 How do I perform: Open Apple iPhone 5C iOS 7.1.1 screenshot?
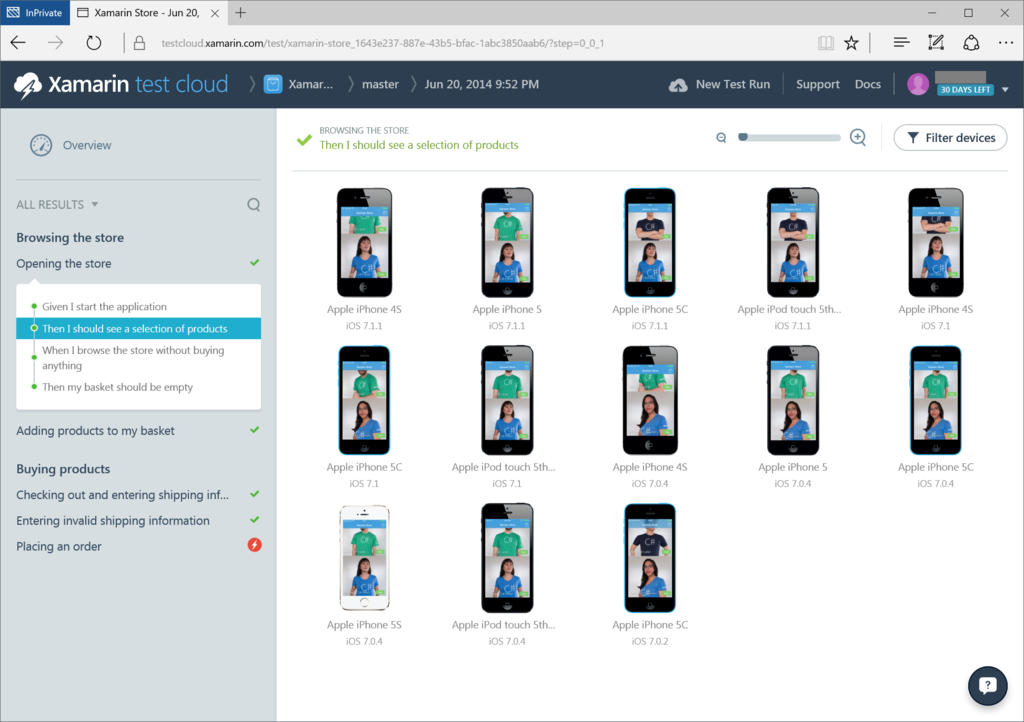click(650, 242)
